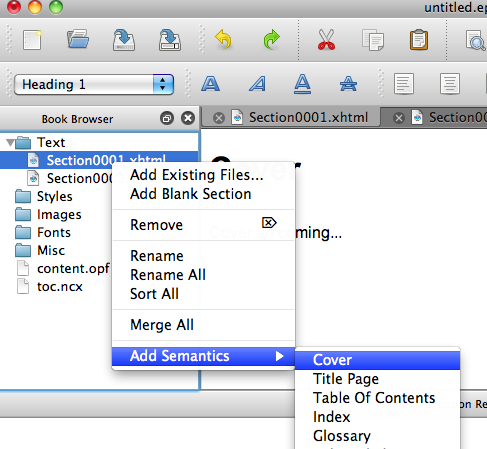
Task: Center align text icon
Action: click(450, 84)
